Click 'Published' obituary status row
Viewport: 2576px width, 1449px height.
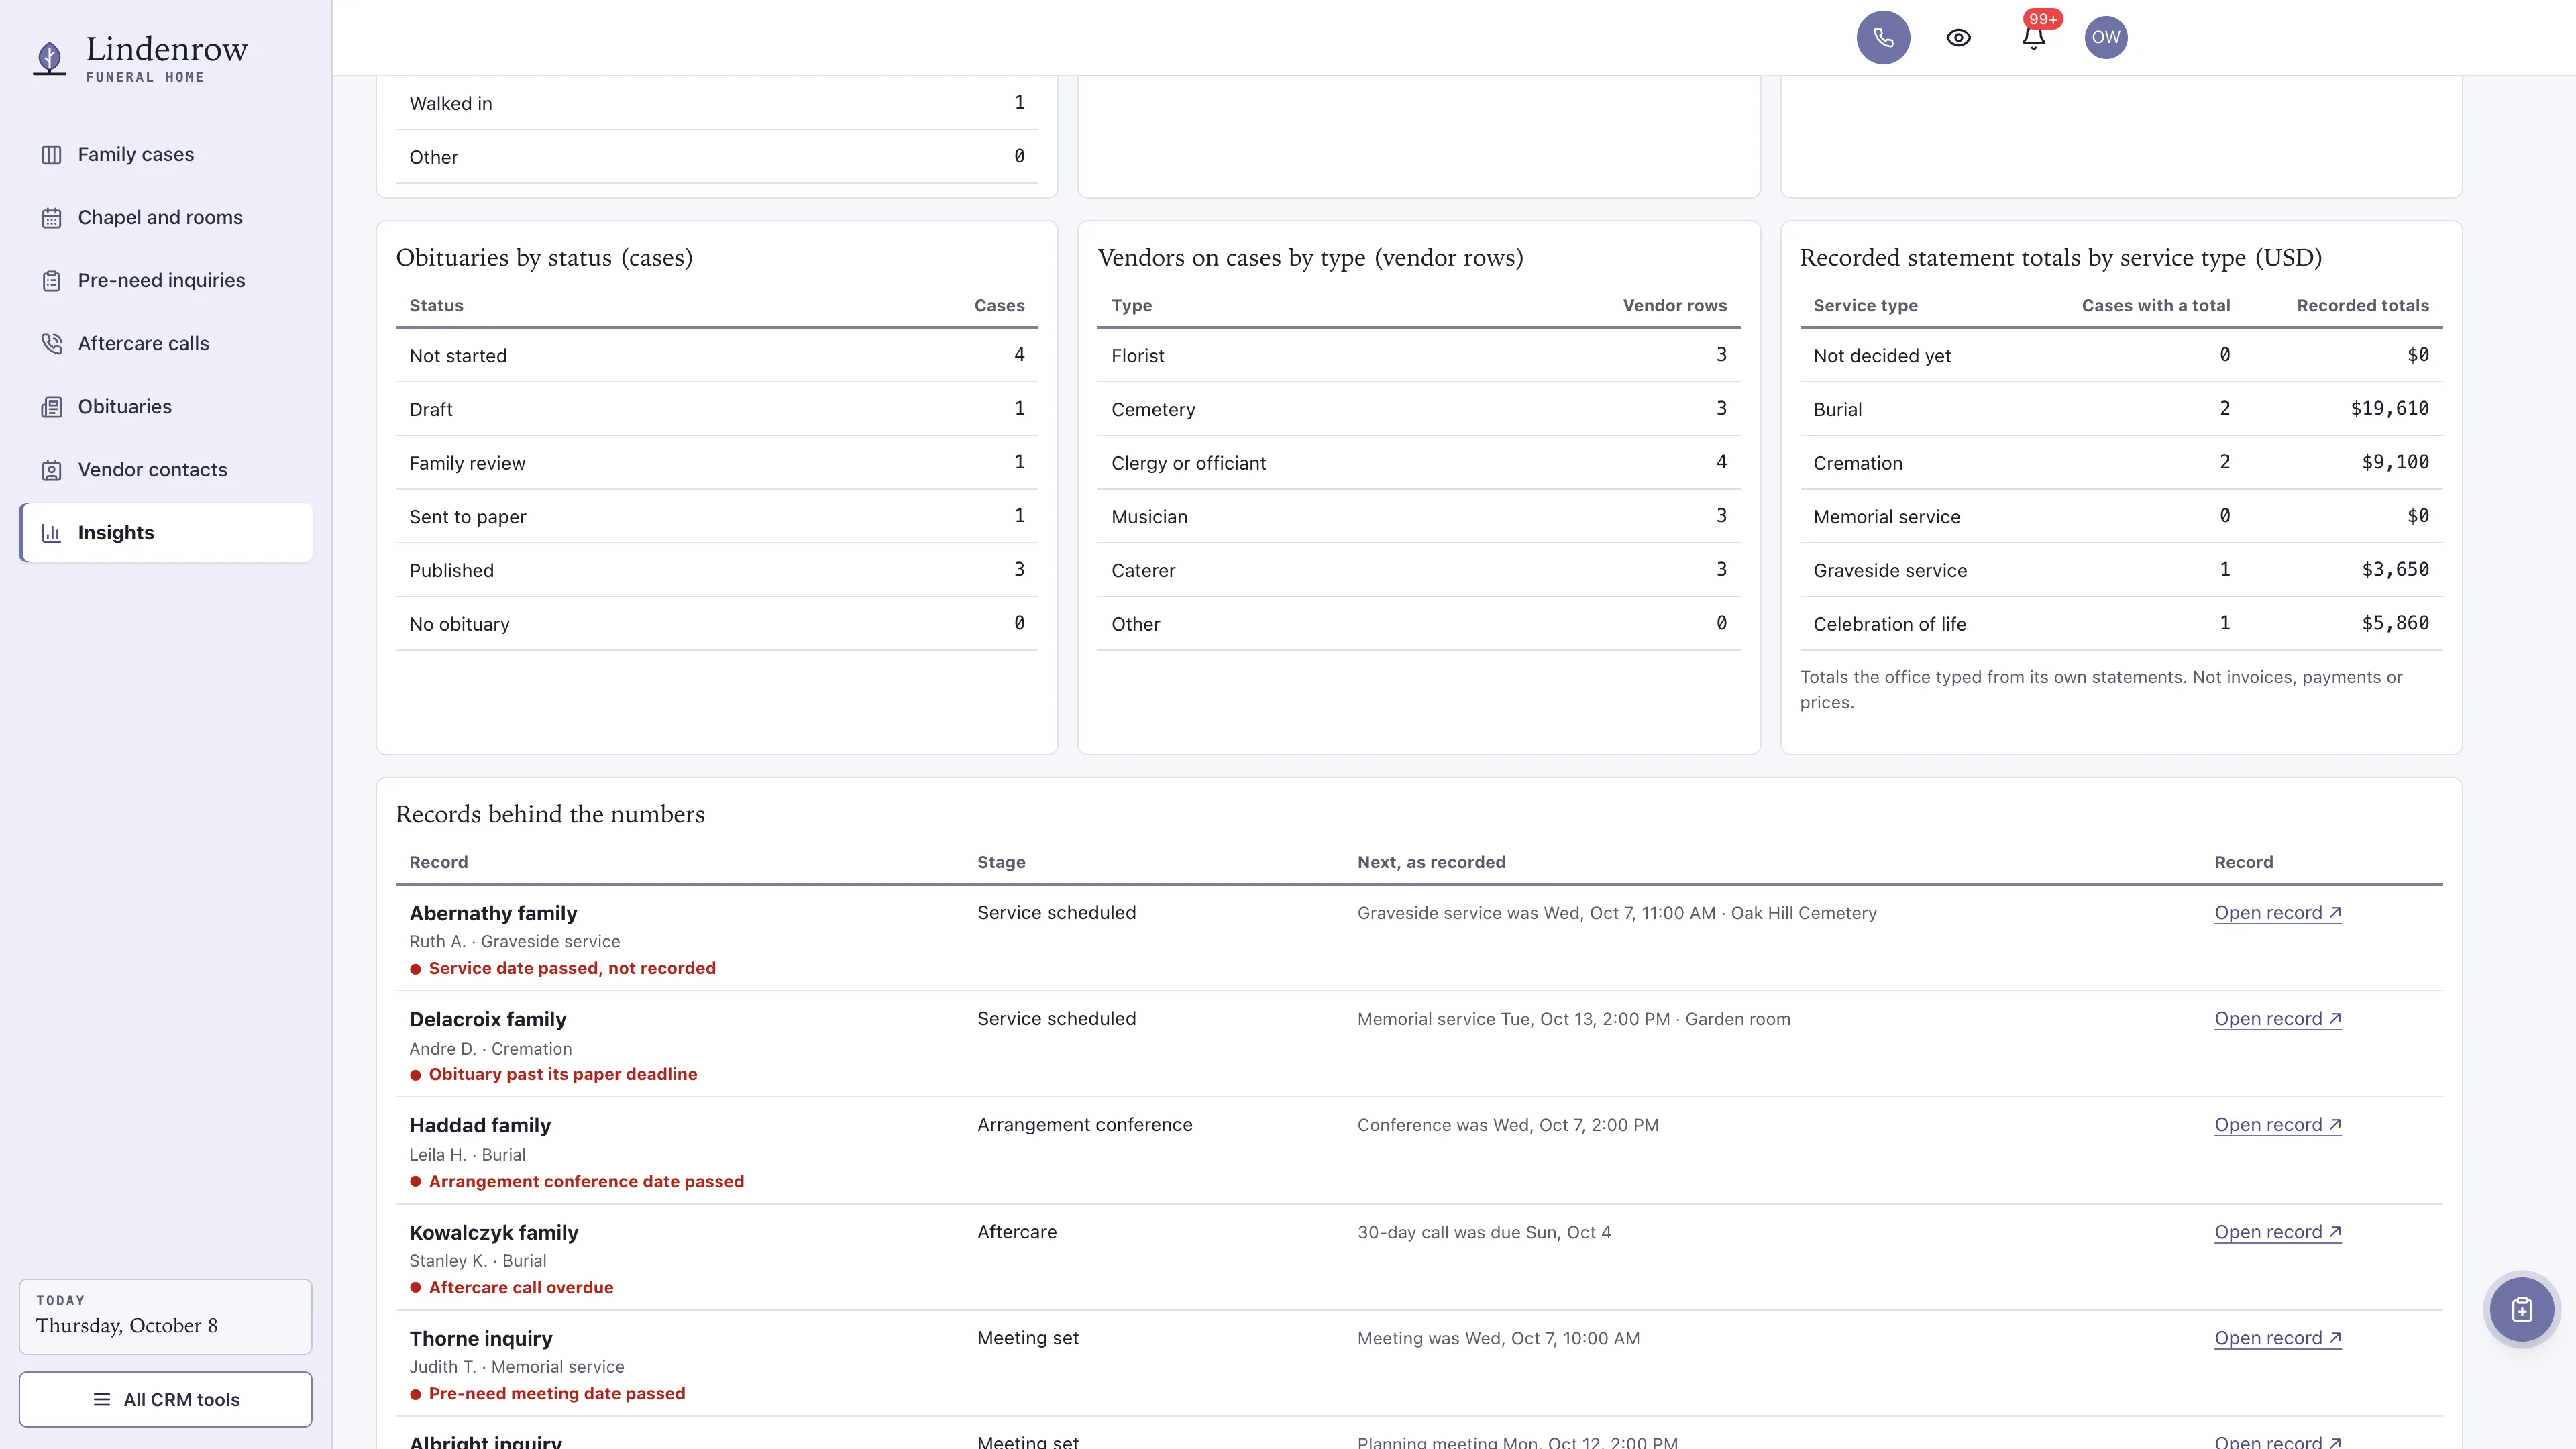coord(716,570)
